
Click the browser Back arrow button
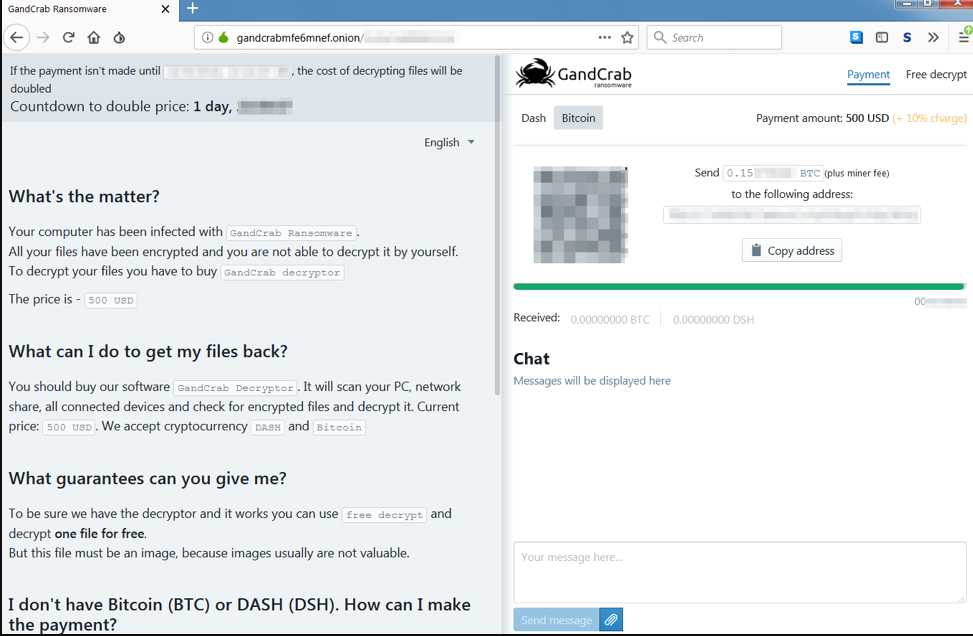17,38
